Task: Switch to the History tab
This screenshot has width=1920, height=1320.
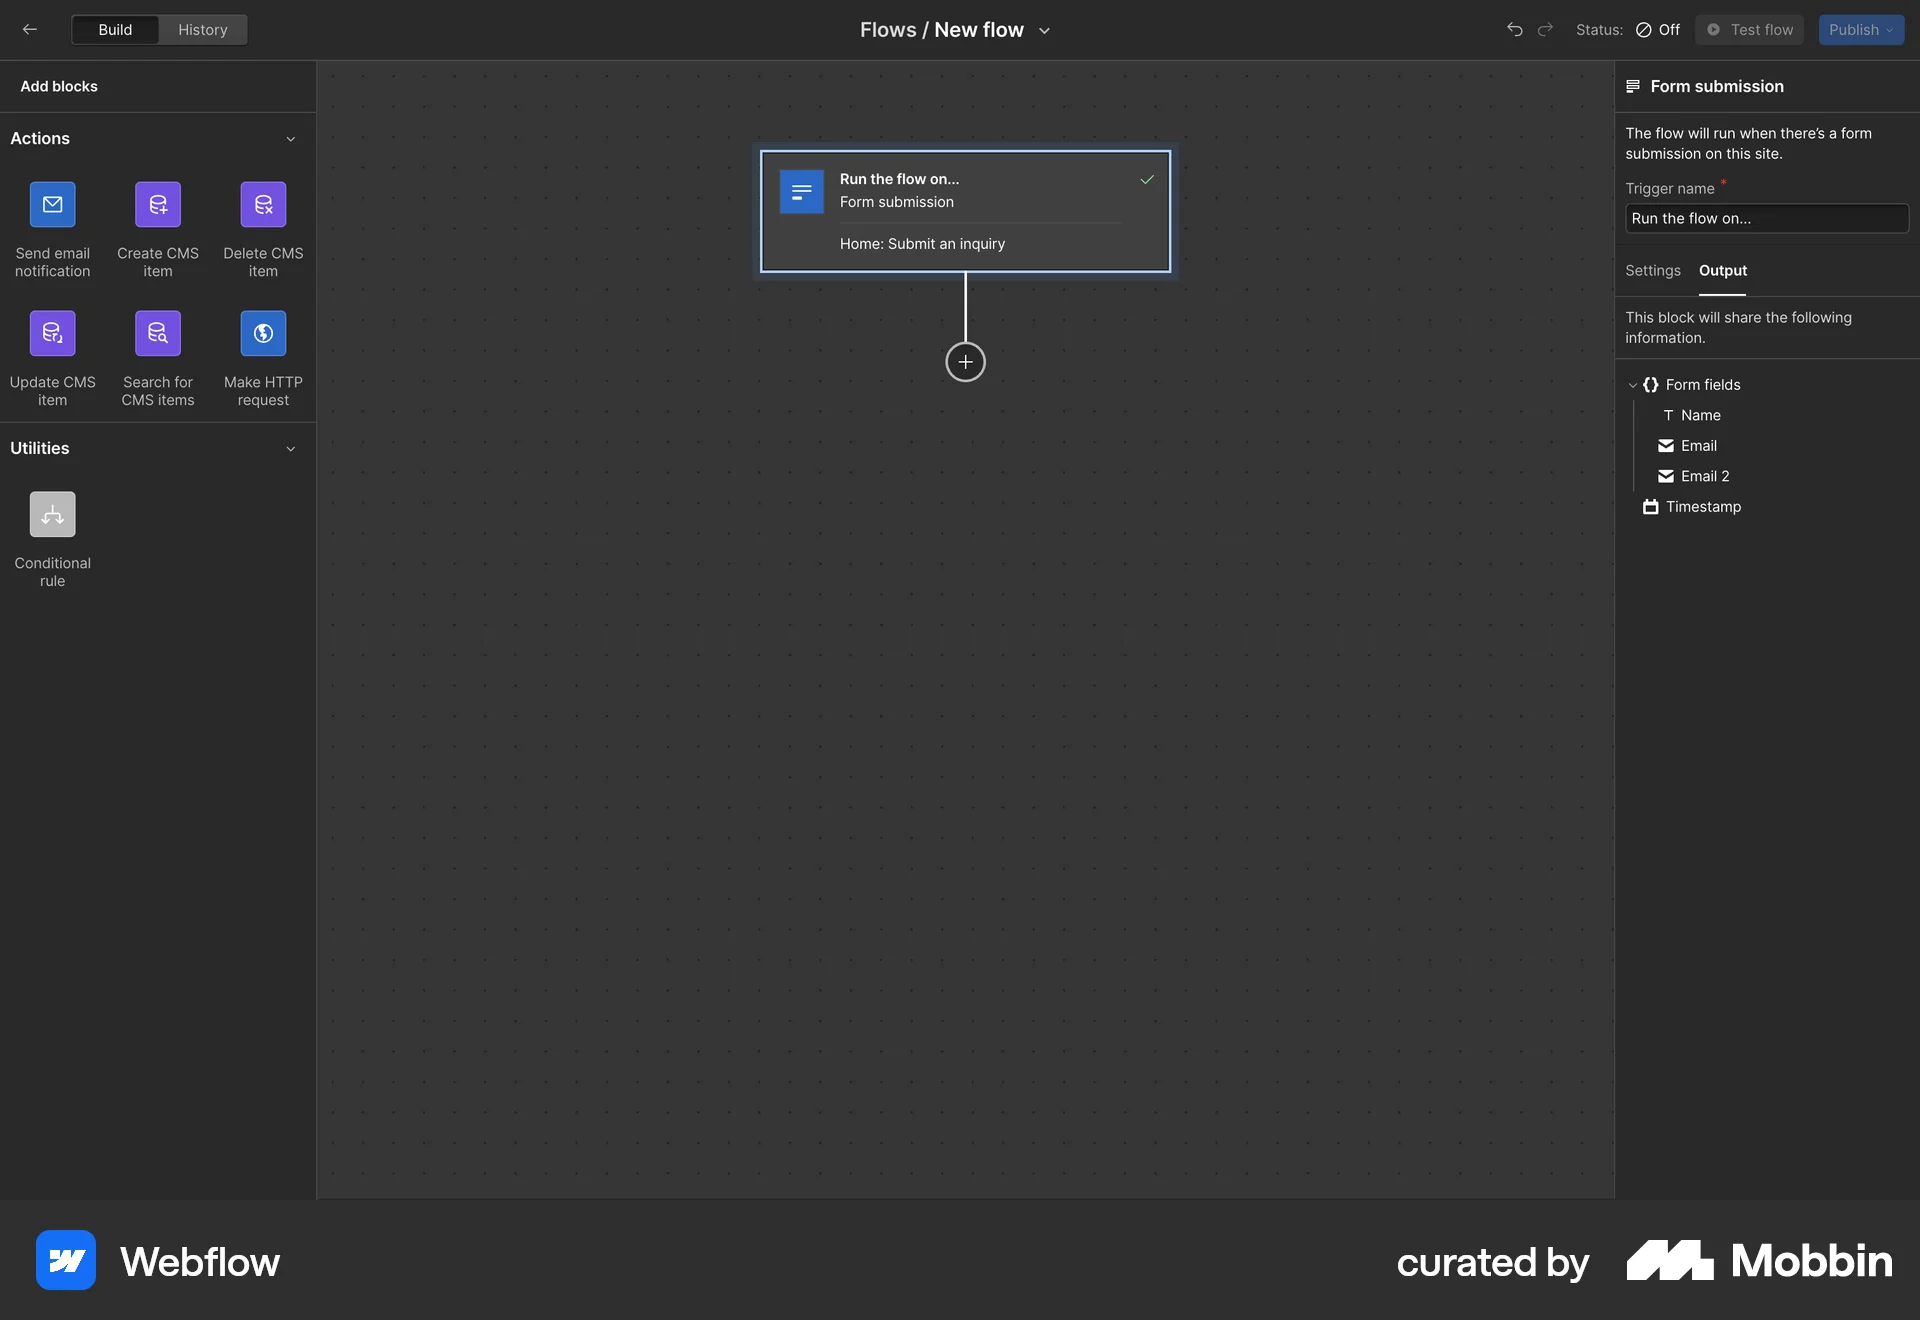Action: 202,29
